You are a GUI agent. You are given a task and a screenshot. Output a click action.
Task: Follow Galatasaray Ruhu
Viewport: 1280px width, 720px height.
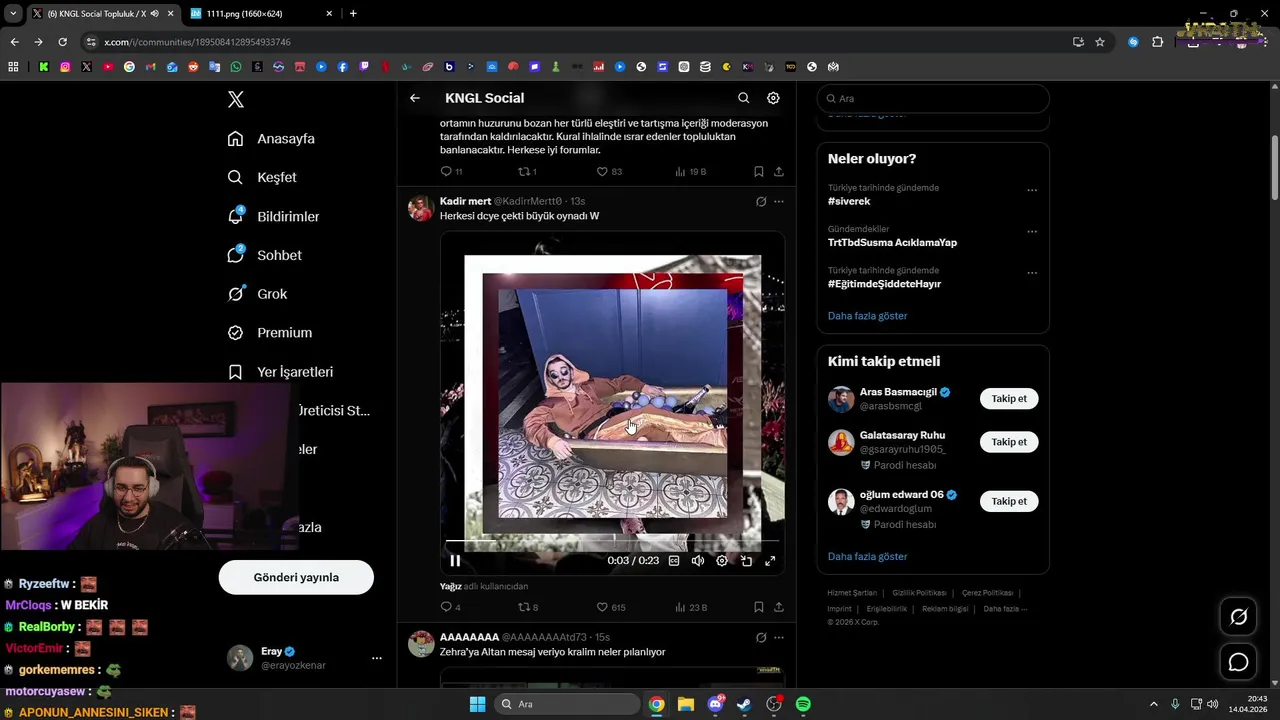pos(1009,442)
